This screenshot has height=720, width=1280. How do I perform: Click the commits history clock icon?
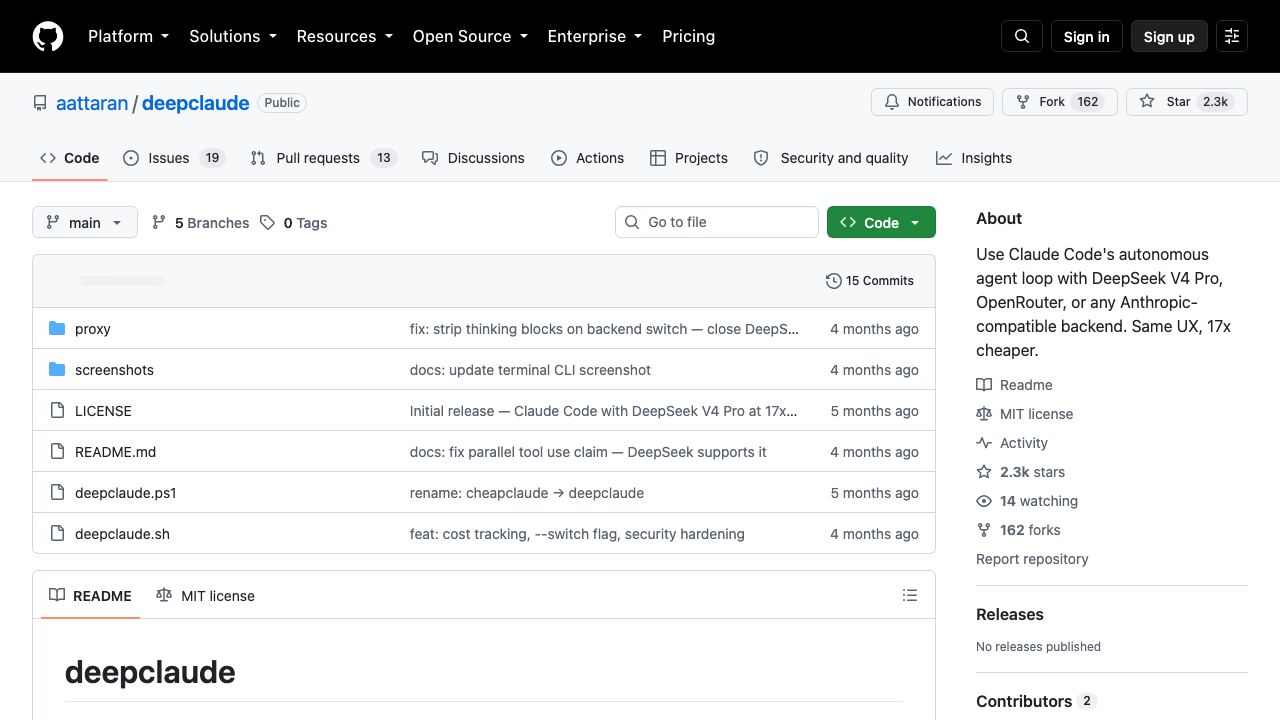click(834, 281)
